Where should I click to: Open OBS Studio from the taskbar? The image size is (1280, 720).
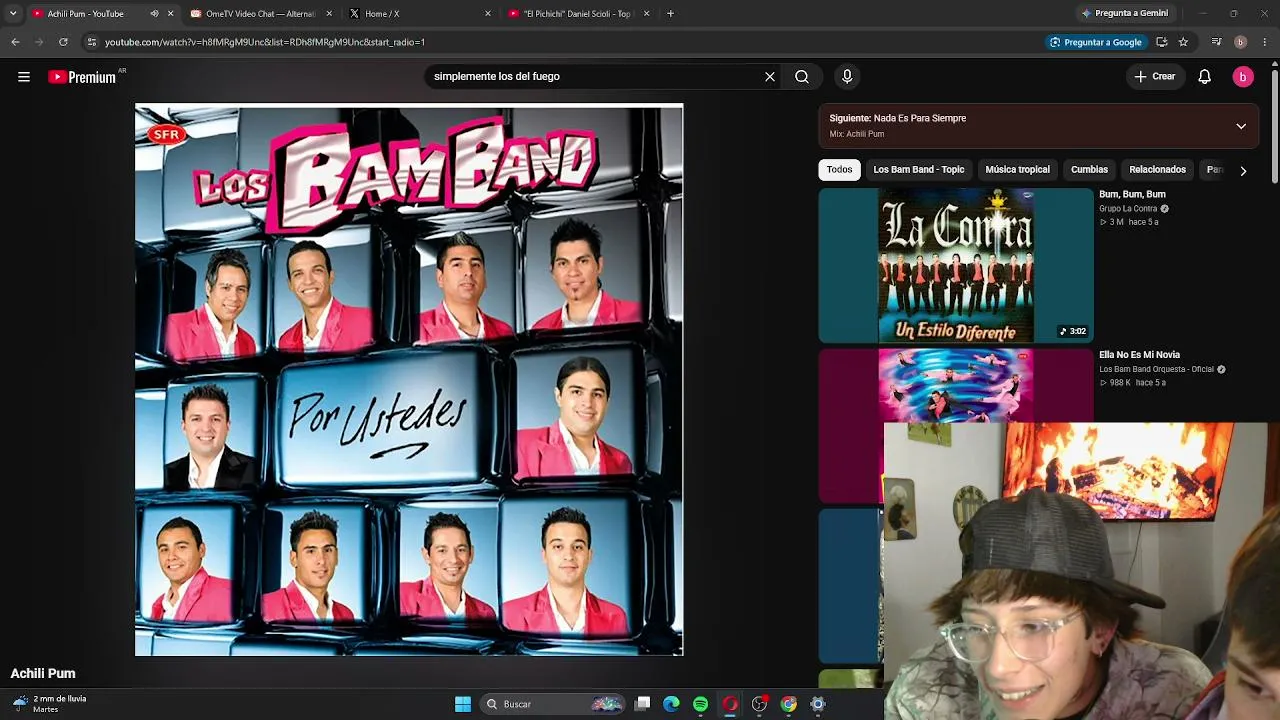pos(759,704)
